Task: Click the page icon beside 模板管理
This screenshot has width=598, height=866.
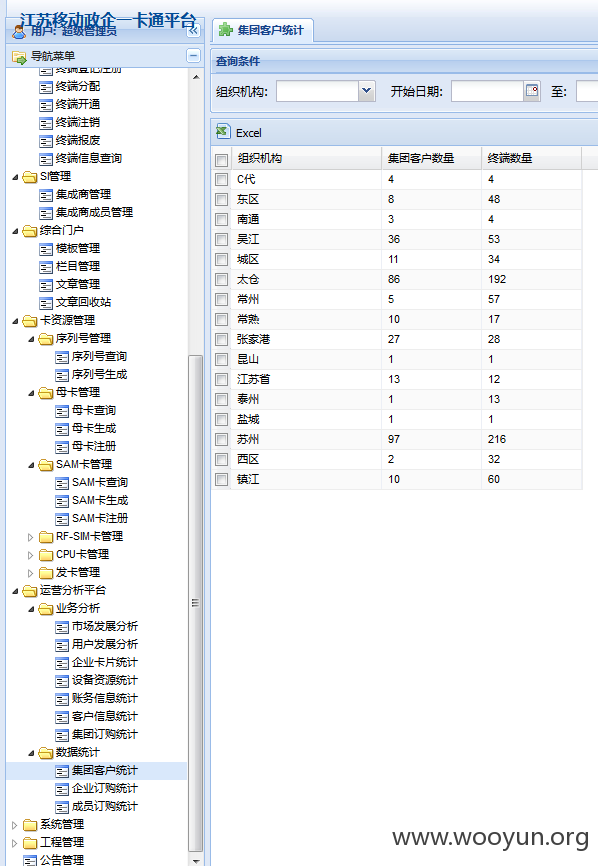Action: (x=46, y=249)
